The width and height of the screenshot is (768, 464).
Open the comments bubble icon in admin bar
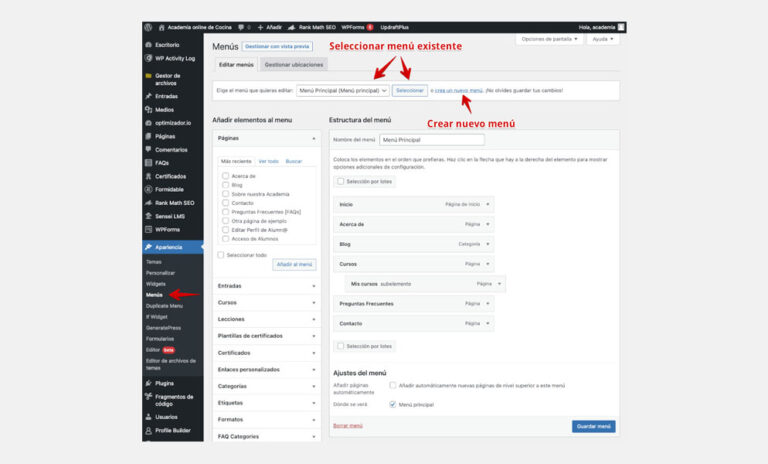pos(241,27)
